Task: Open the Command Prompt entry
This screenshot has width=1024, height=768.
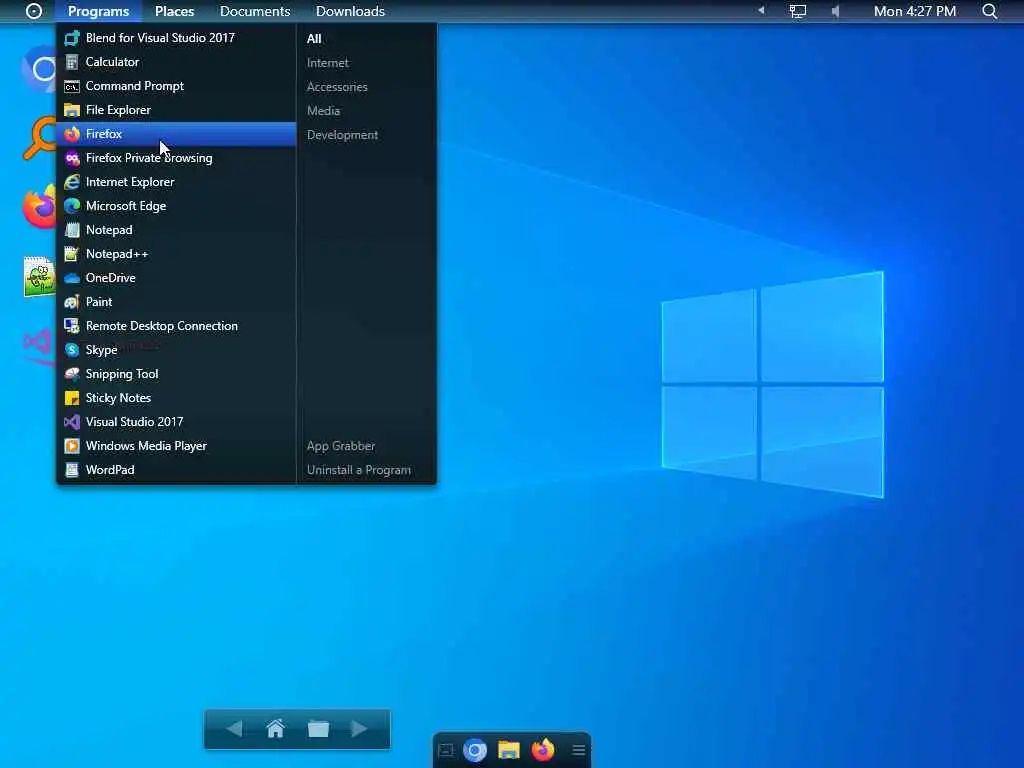Action: tap(176, 86)
